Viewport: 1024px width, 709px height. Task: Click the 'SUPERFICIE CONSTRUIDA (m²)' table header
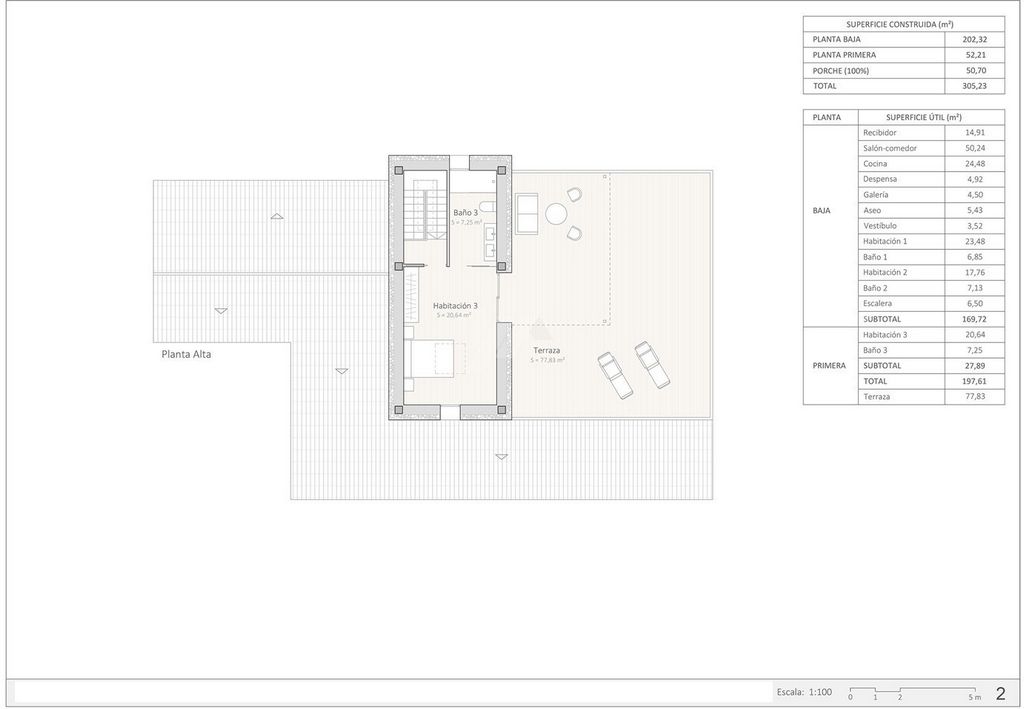899,24
